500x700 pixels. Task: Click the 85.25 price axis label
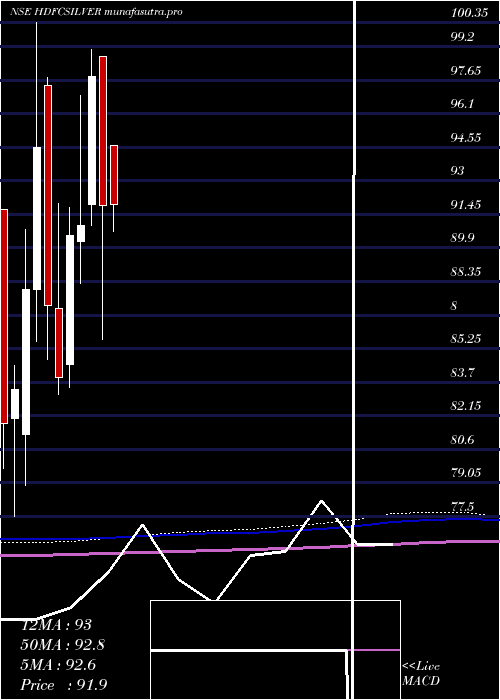[466, 339]
